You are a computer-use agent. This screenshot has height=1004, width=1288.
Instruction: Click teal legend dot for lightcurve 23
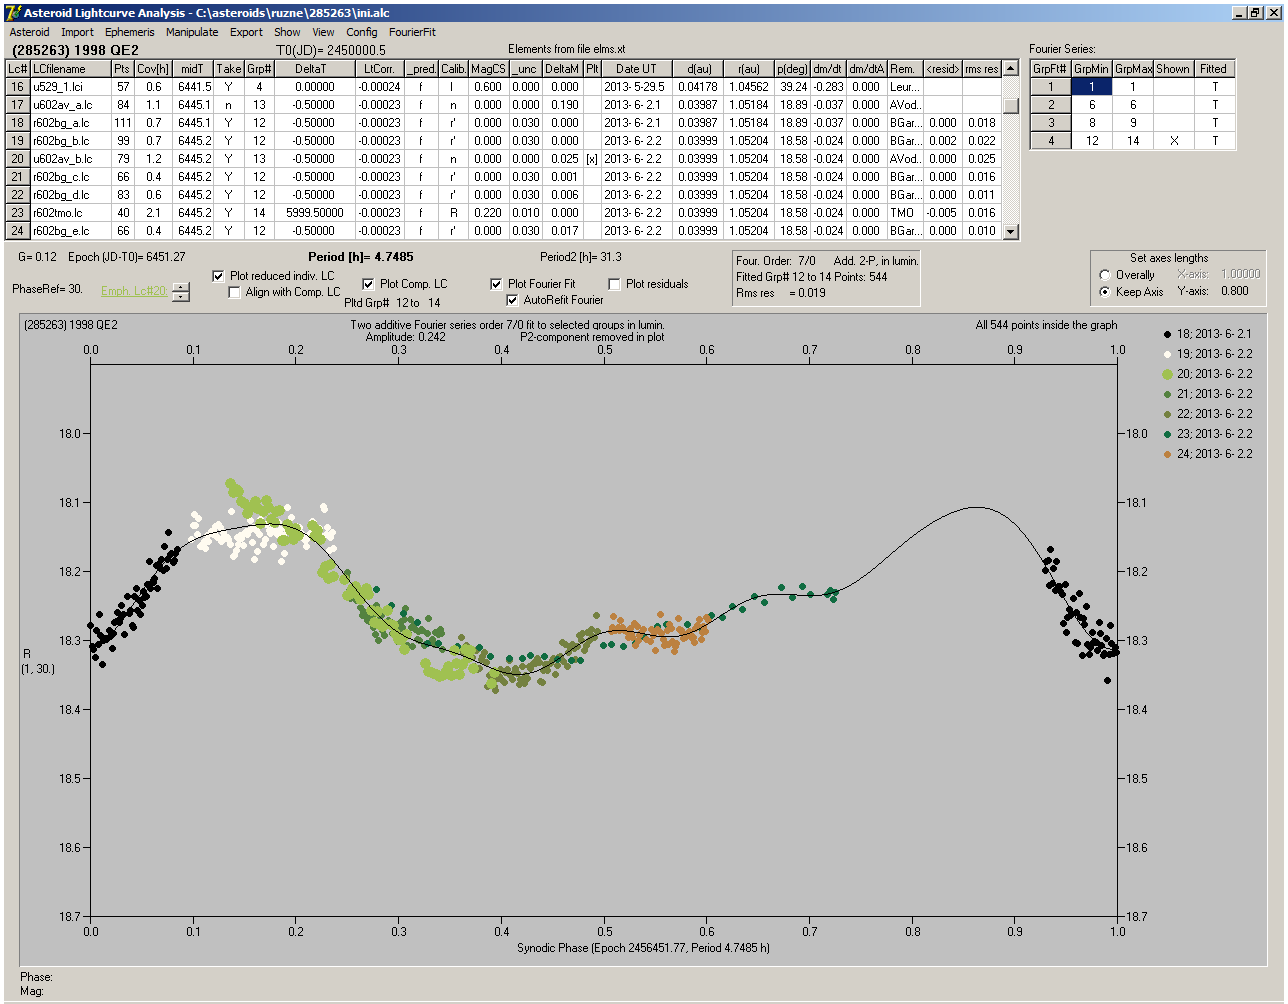[1167, 434]
